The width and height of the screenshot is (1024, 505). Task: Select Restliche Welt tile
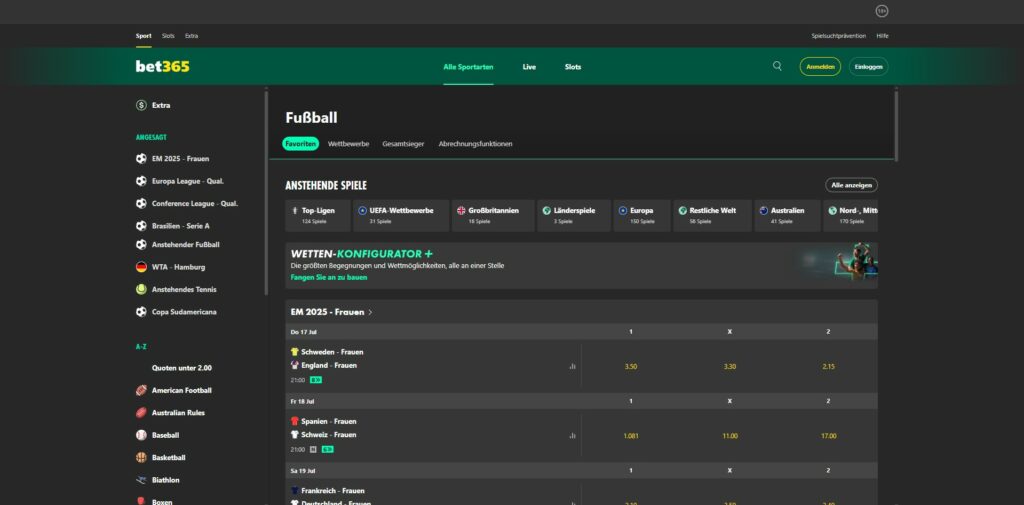tap(712, 216)
